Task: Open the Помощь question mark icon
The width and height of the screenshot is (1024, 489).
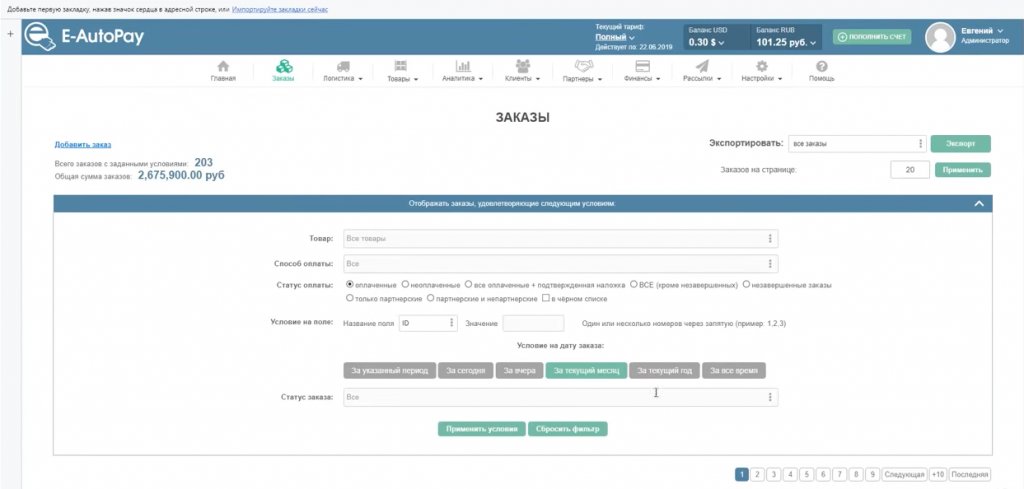Action: [821, 67]
